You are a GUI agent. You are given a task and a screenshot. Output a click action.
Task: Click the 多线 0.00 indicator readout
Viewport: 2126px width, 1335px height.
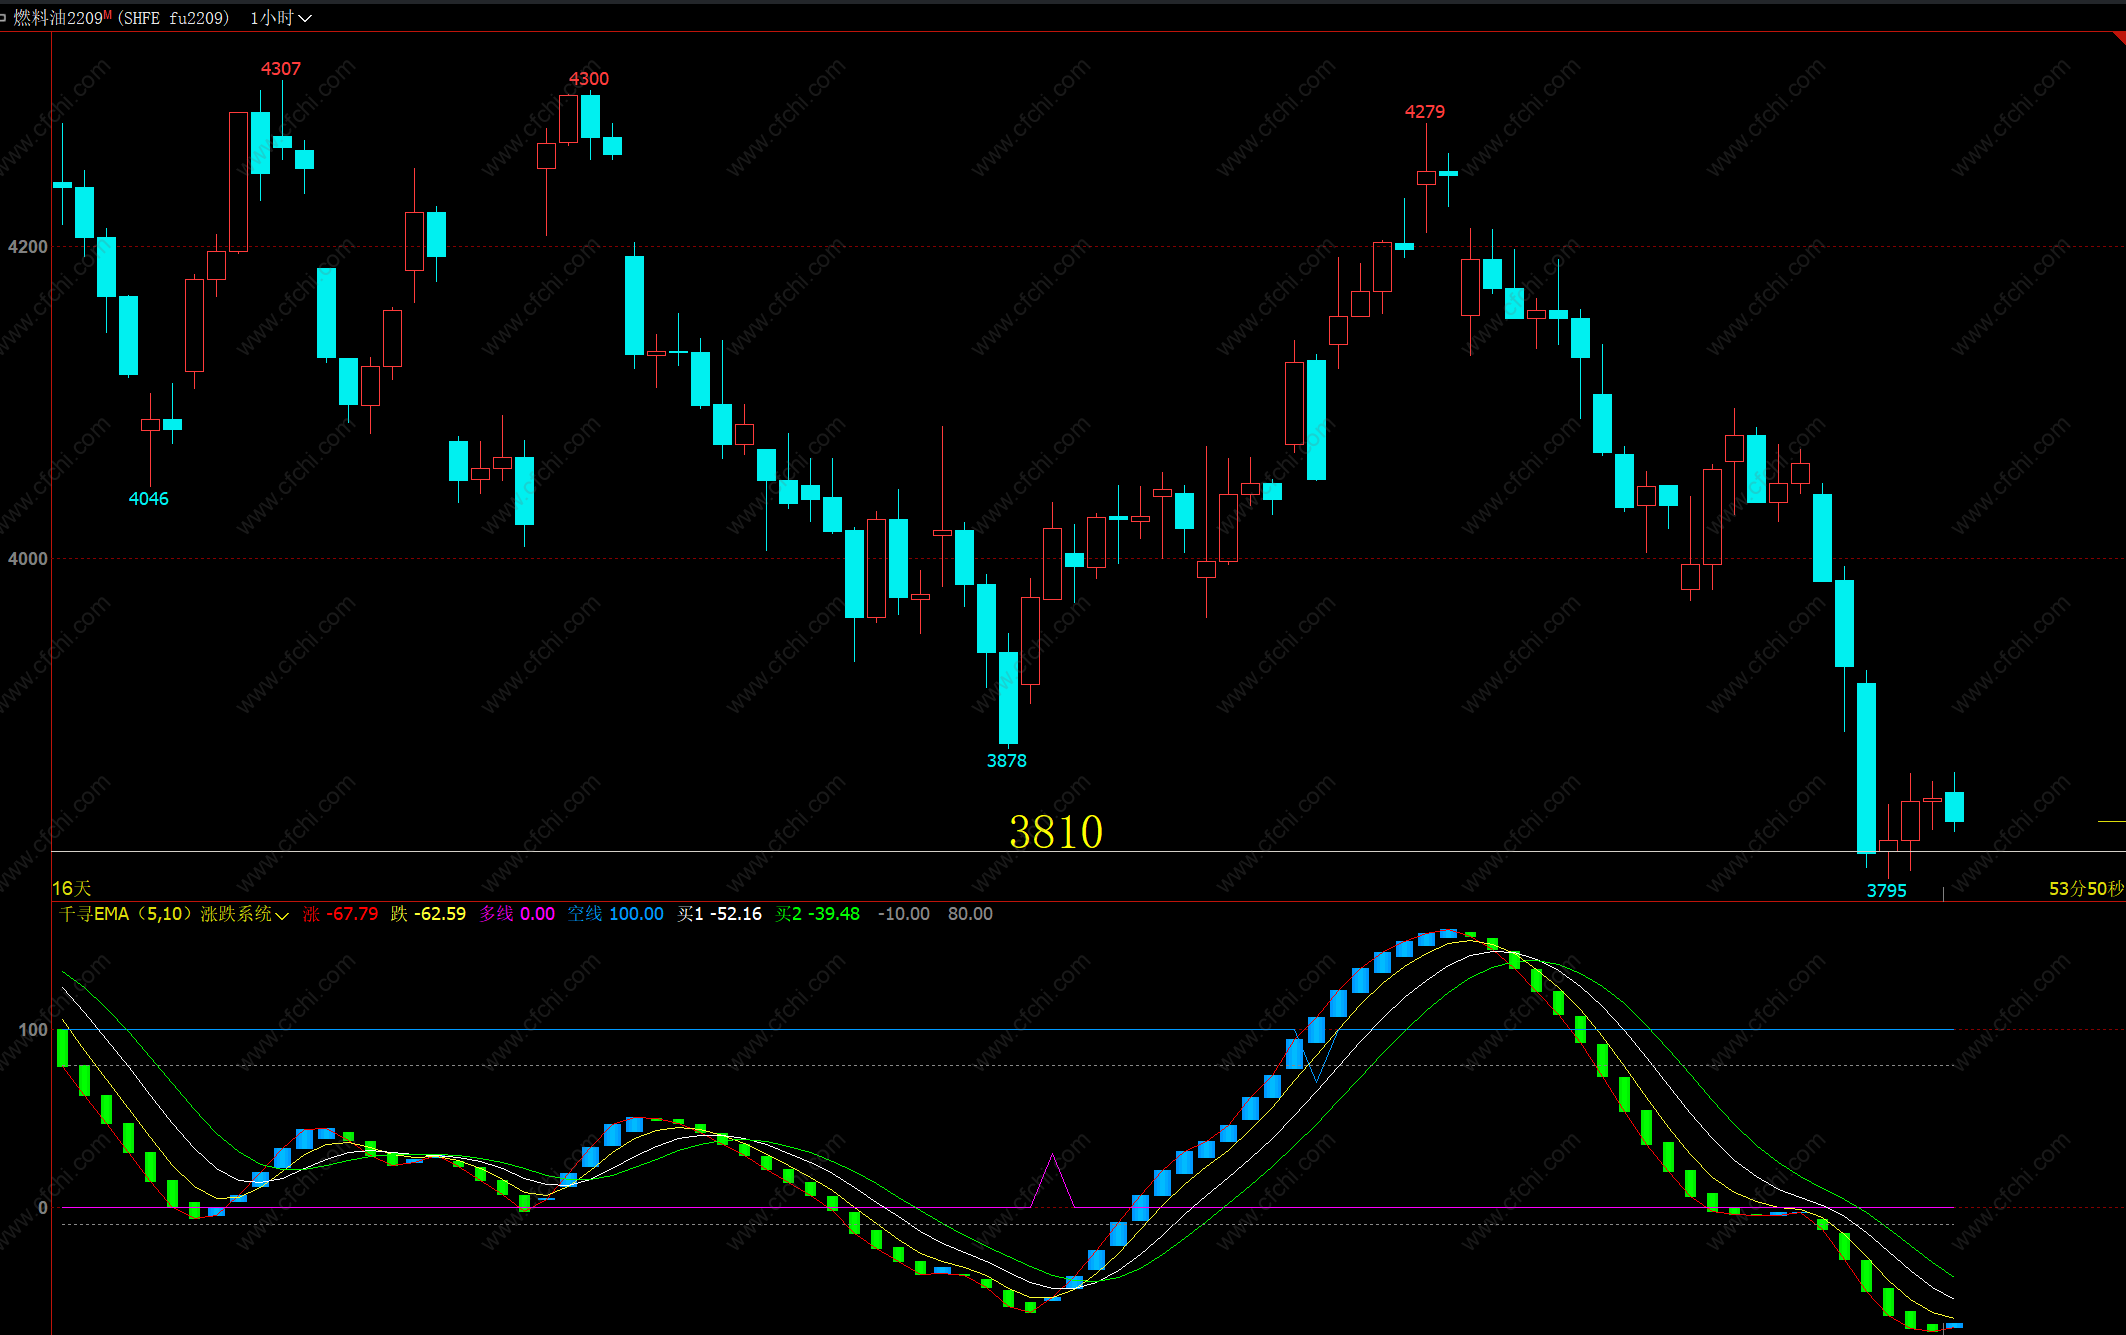[516, 914]
